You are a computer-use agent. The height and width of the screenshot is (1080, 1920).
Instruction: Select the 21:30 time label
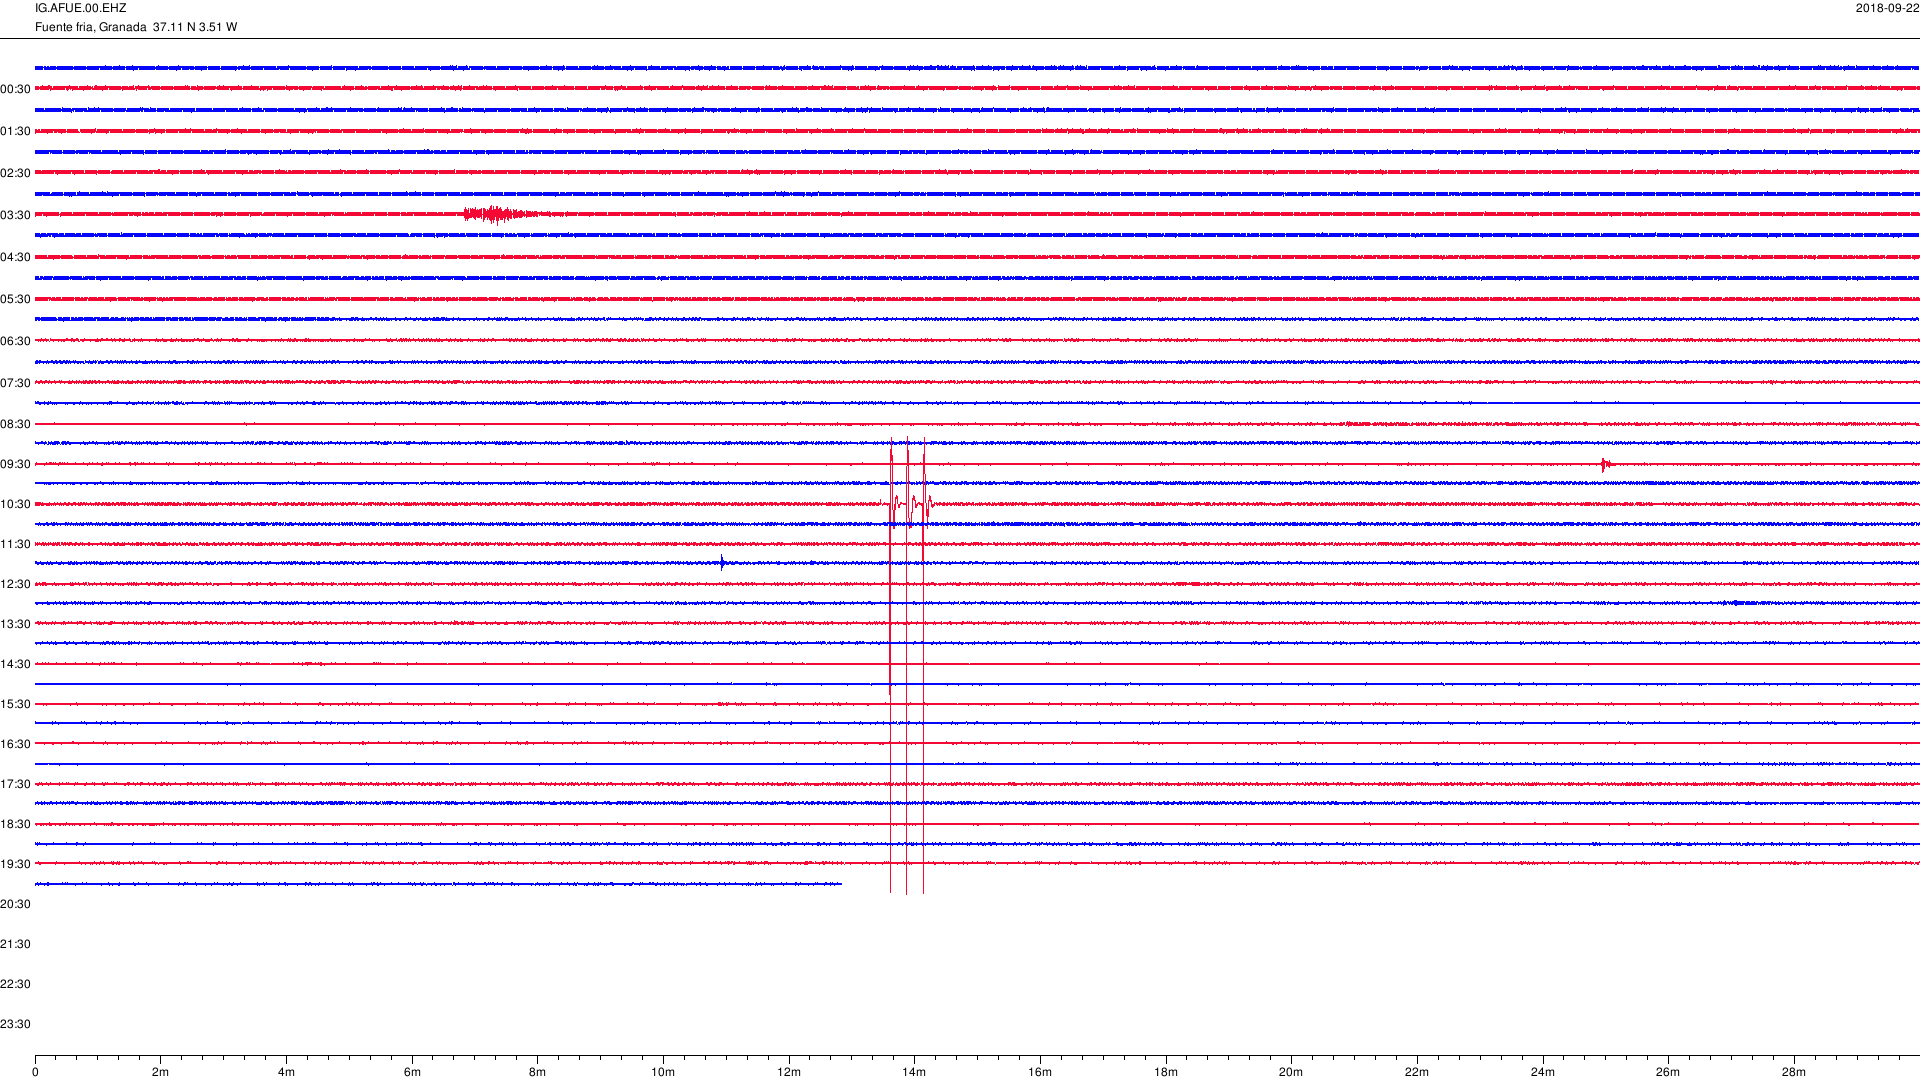pyautogui.click(x=15, y=944)
